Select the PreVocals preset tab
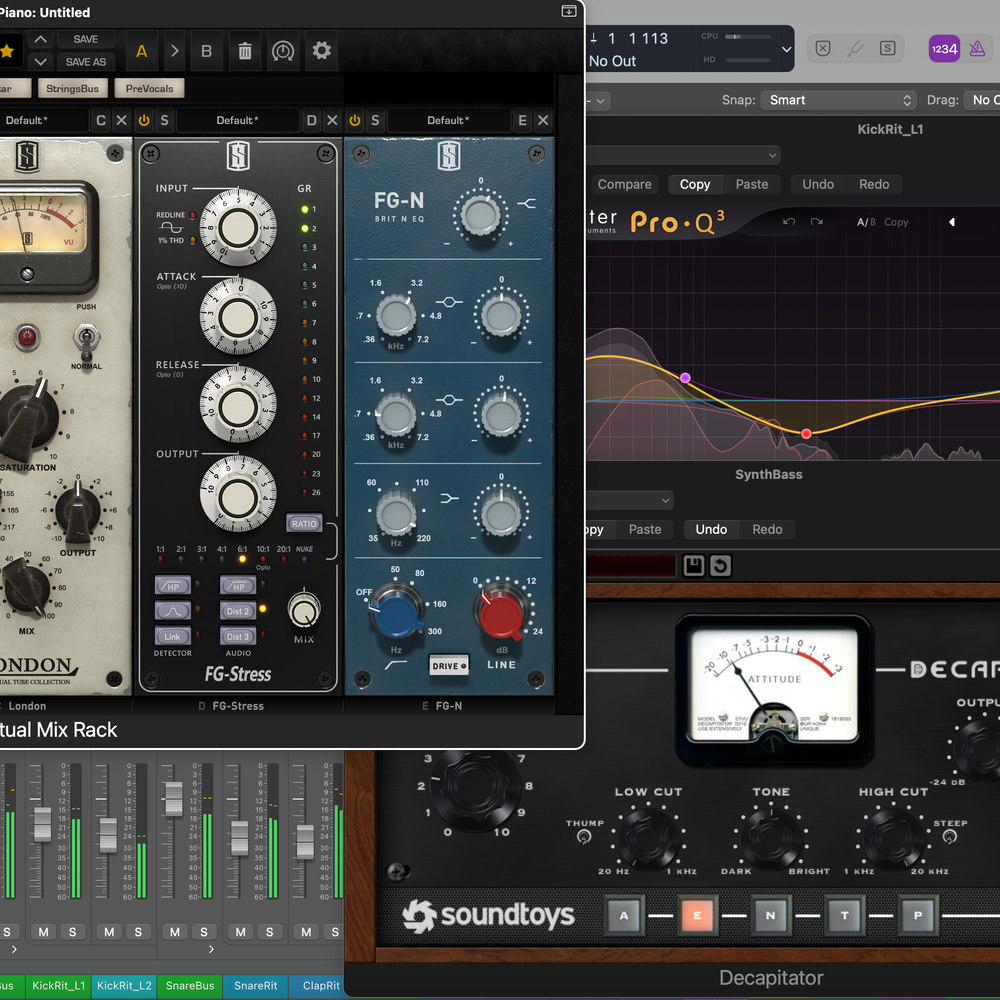 coord(149,88)
